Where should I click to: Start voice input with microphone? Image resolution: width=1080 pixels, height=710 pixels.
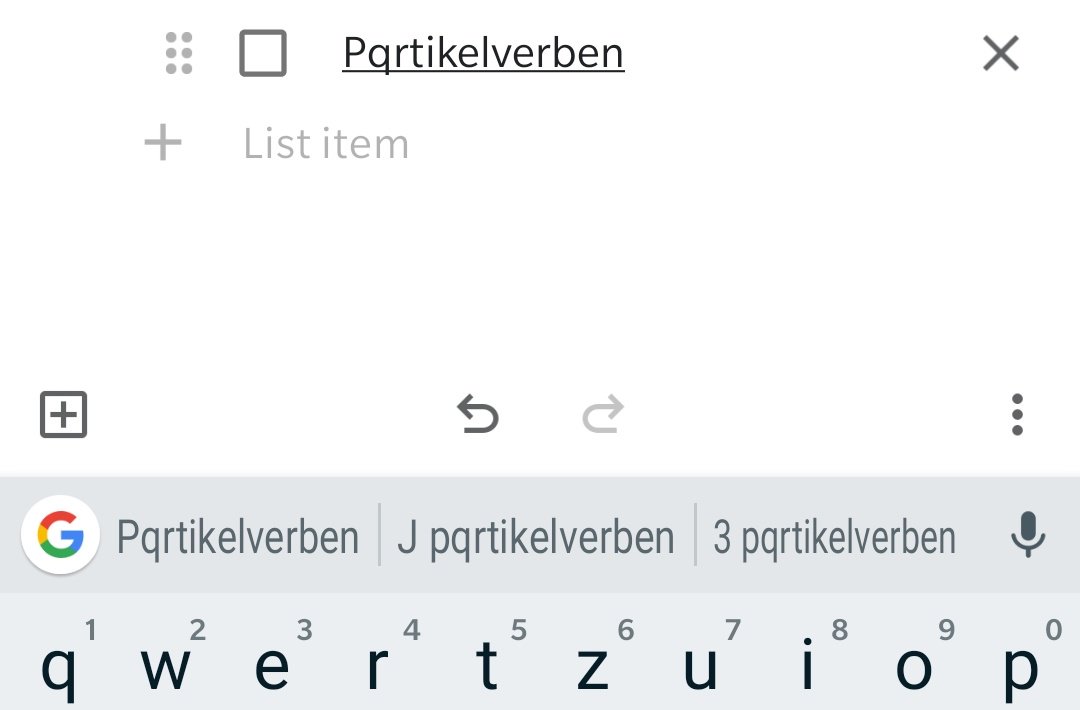[1027, 537]
